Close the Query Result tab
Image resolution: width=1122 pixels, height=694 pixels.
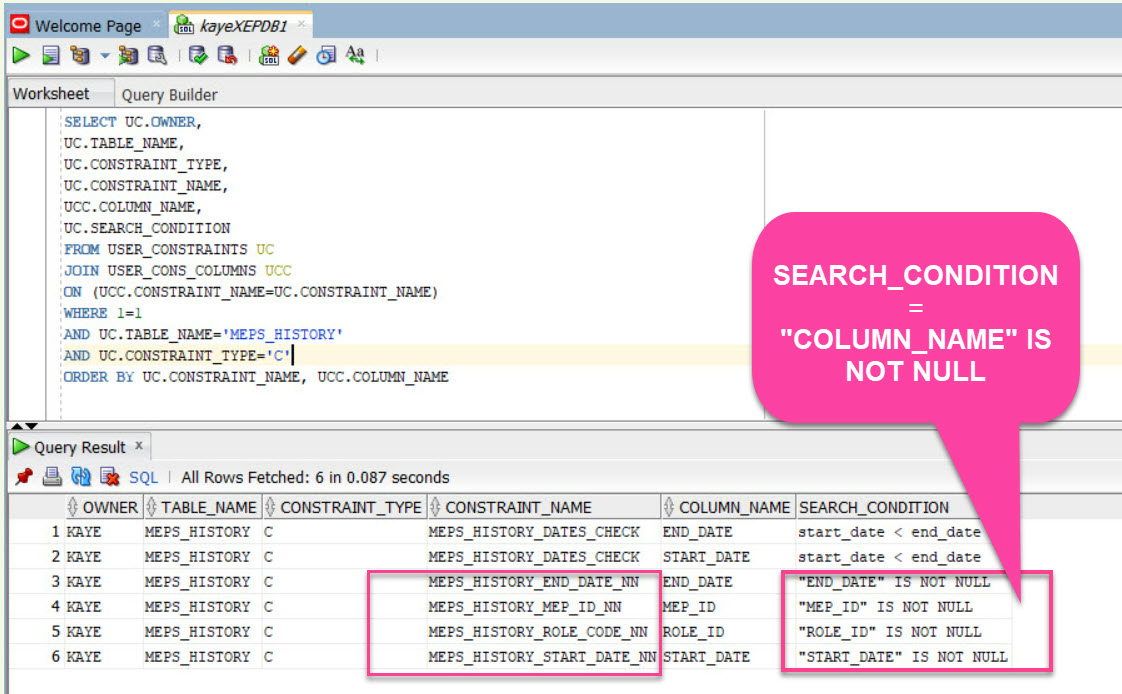[139, 446]
